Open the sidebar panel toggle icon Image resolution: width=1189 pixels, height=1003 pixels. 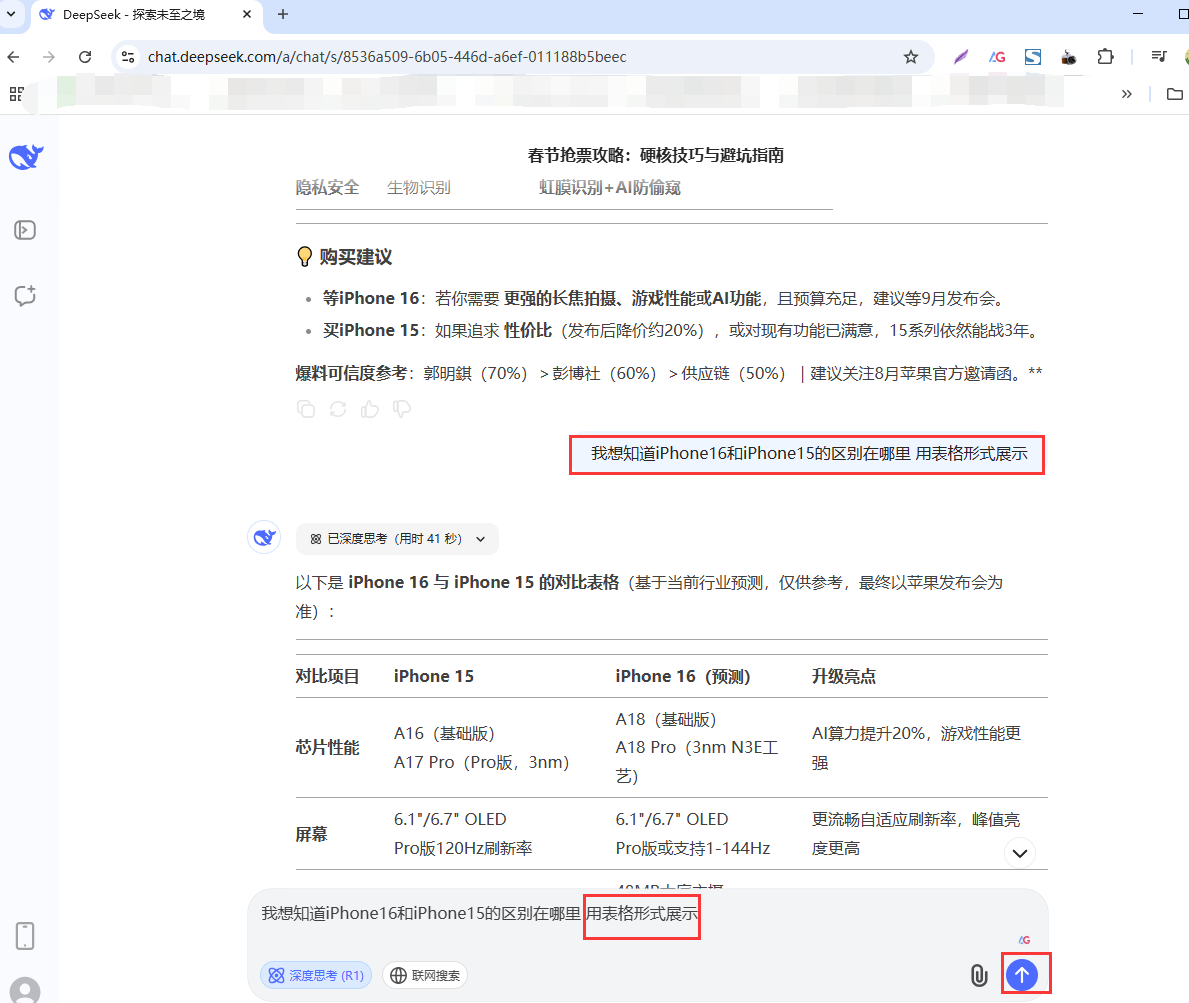click(25, 230)
